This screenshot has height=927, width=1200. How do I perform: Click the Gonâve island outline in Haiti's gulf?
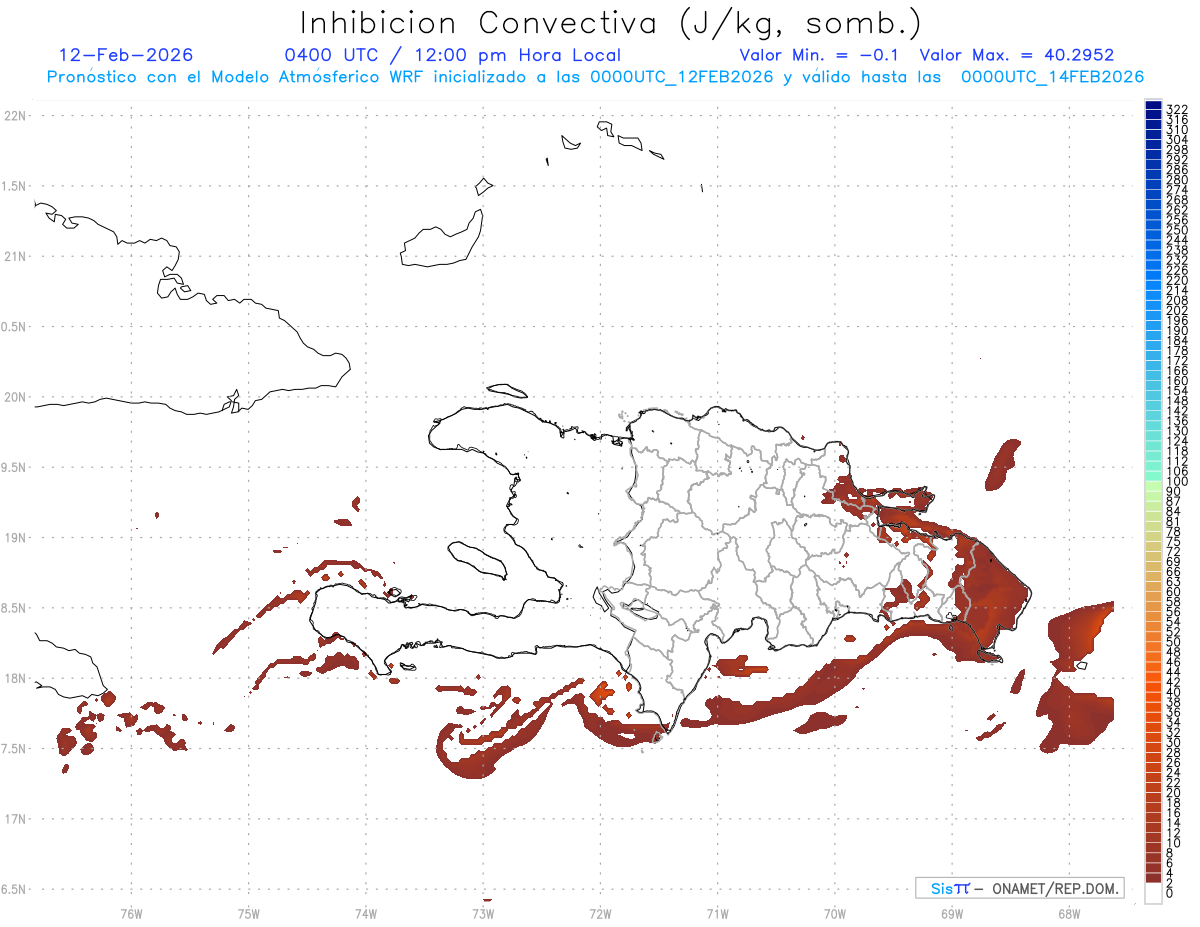[x=476, y=559]
